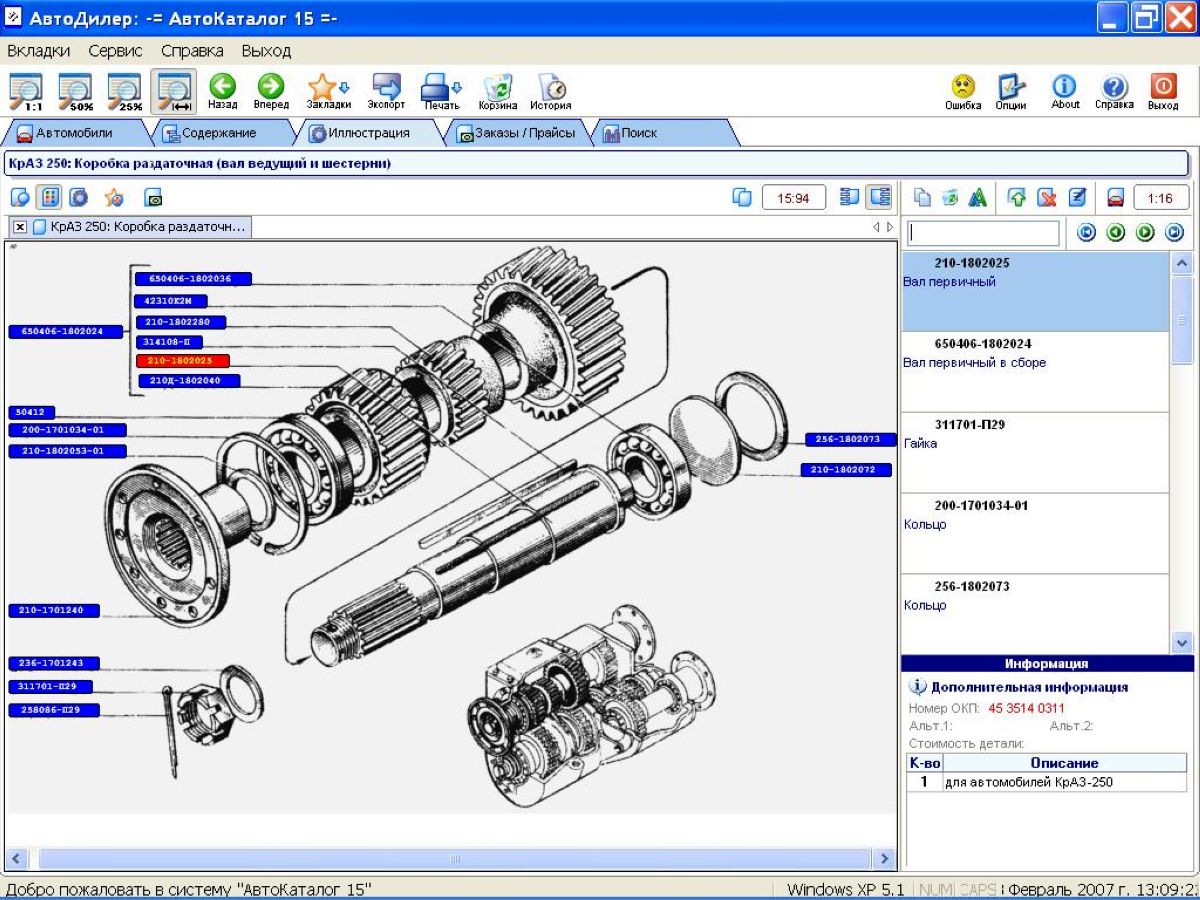Open the Справка menu in menu bar
Screen dimensions: 1200x900
192,50
